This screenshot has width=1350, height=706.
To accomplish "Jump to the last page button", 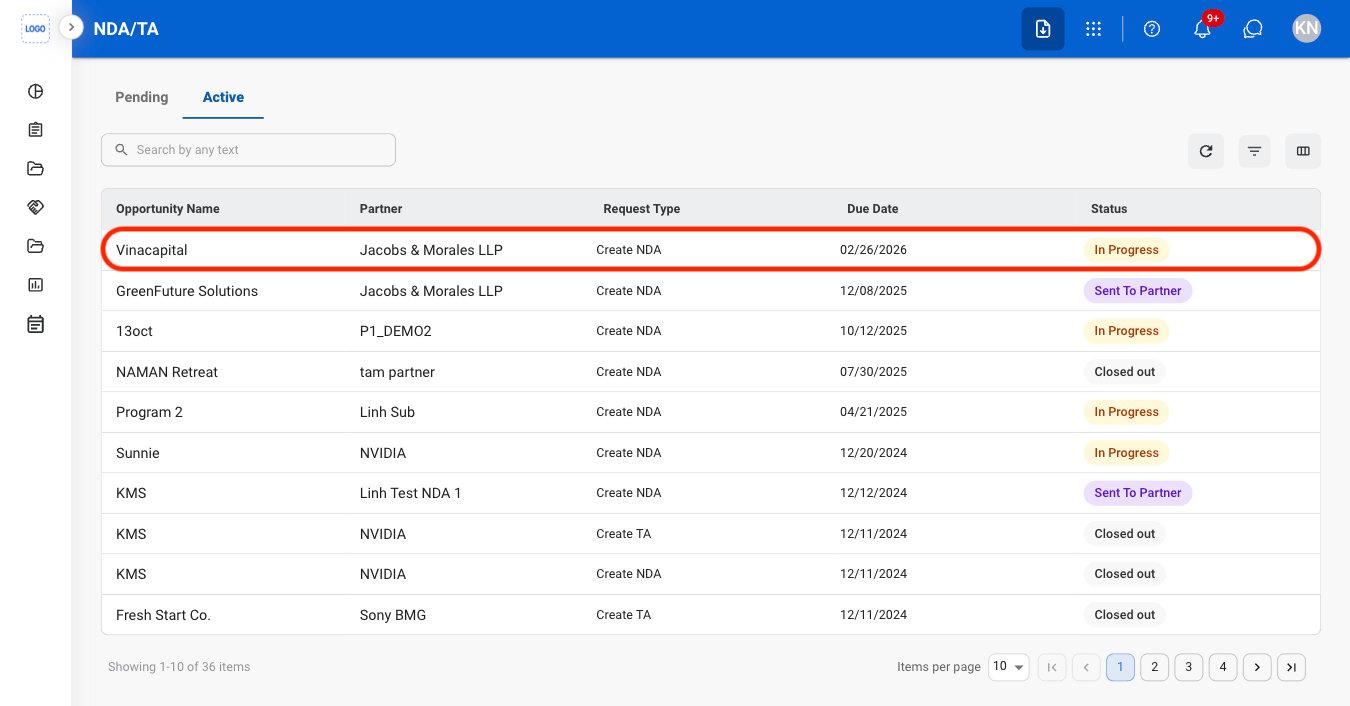I will point(1291,667).
